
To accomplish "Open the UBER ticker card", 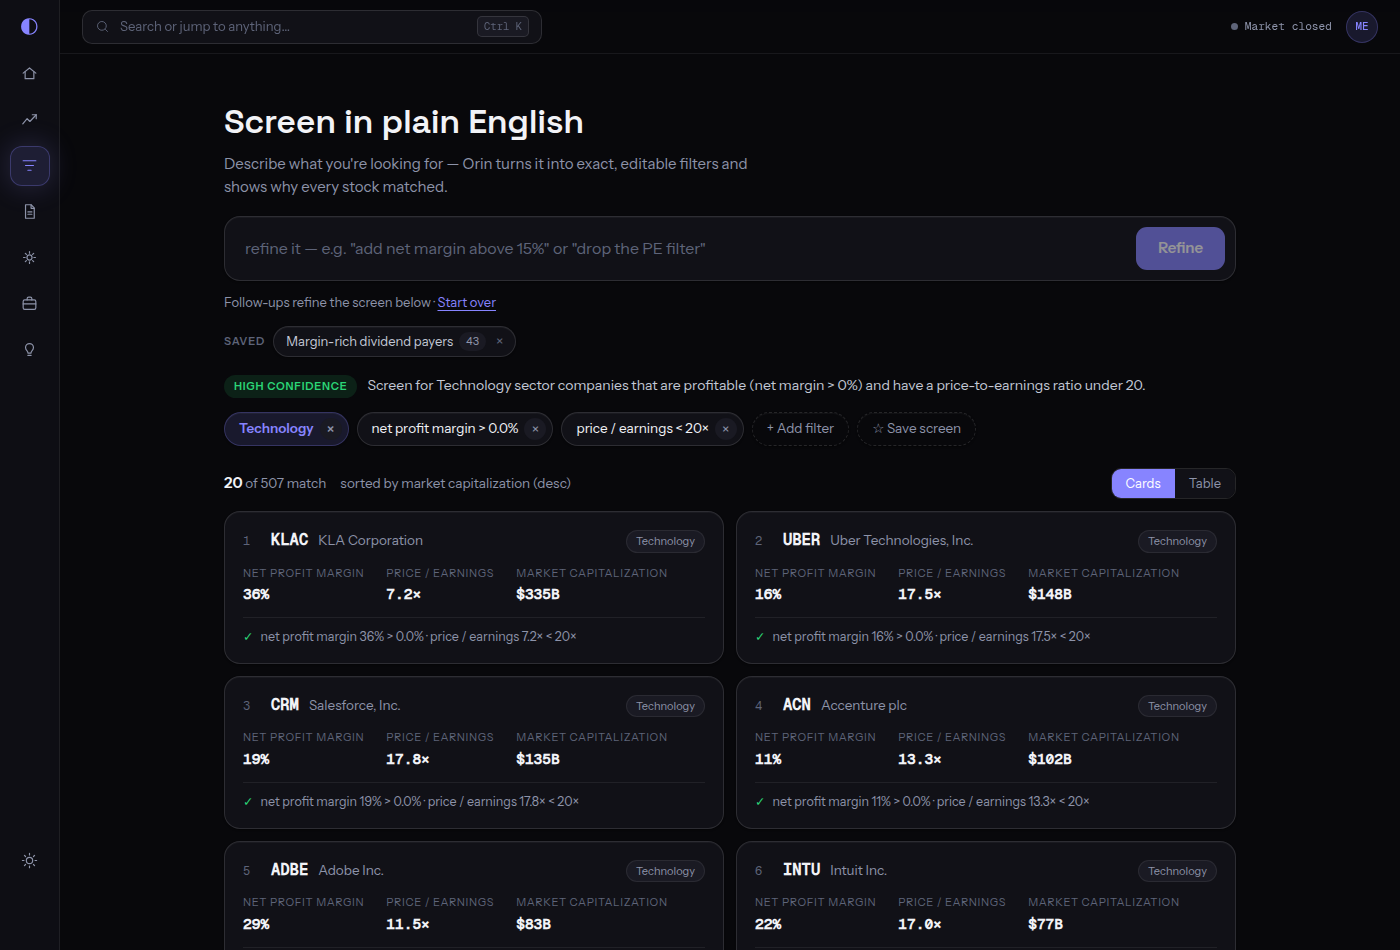I will (986, 588).
